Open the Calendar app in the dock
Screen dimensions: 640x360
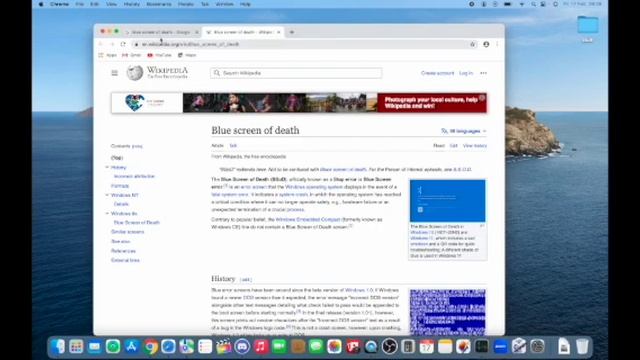pos(427,347)
